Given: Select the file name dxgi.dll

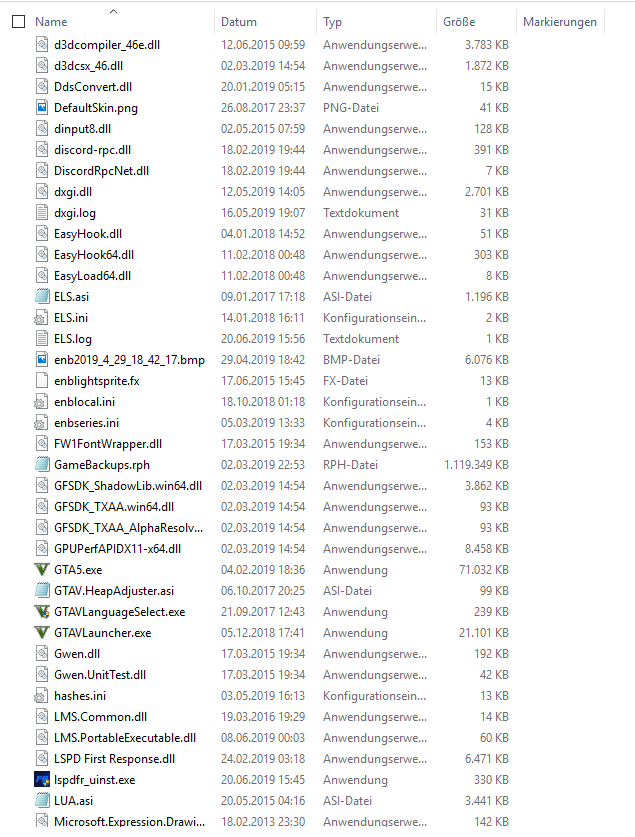Looking at the screenshot, I should pyautogui.click(x=73, y=192).
